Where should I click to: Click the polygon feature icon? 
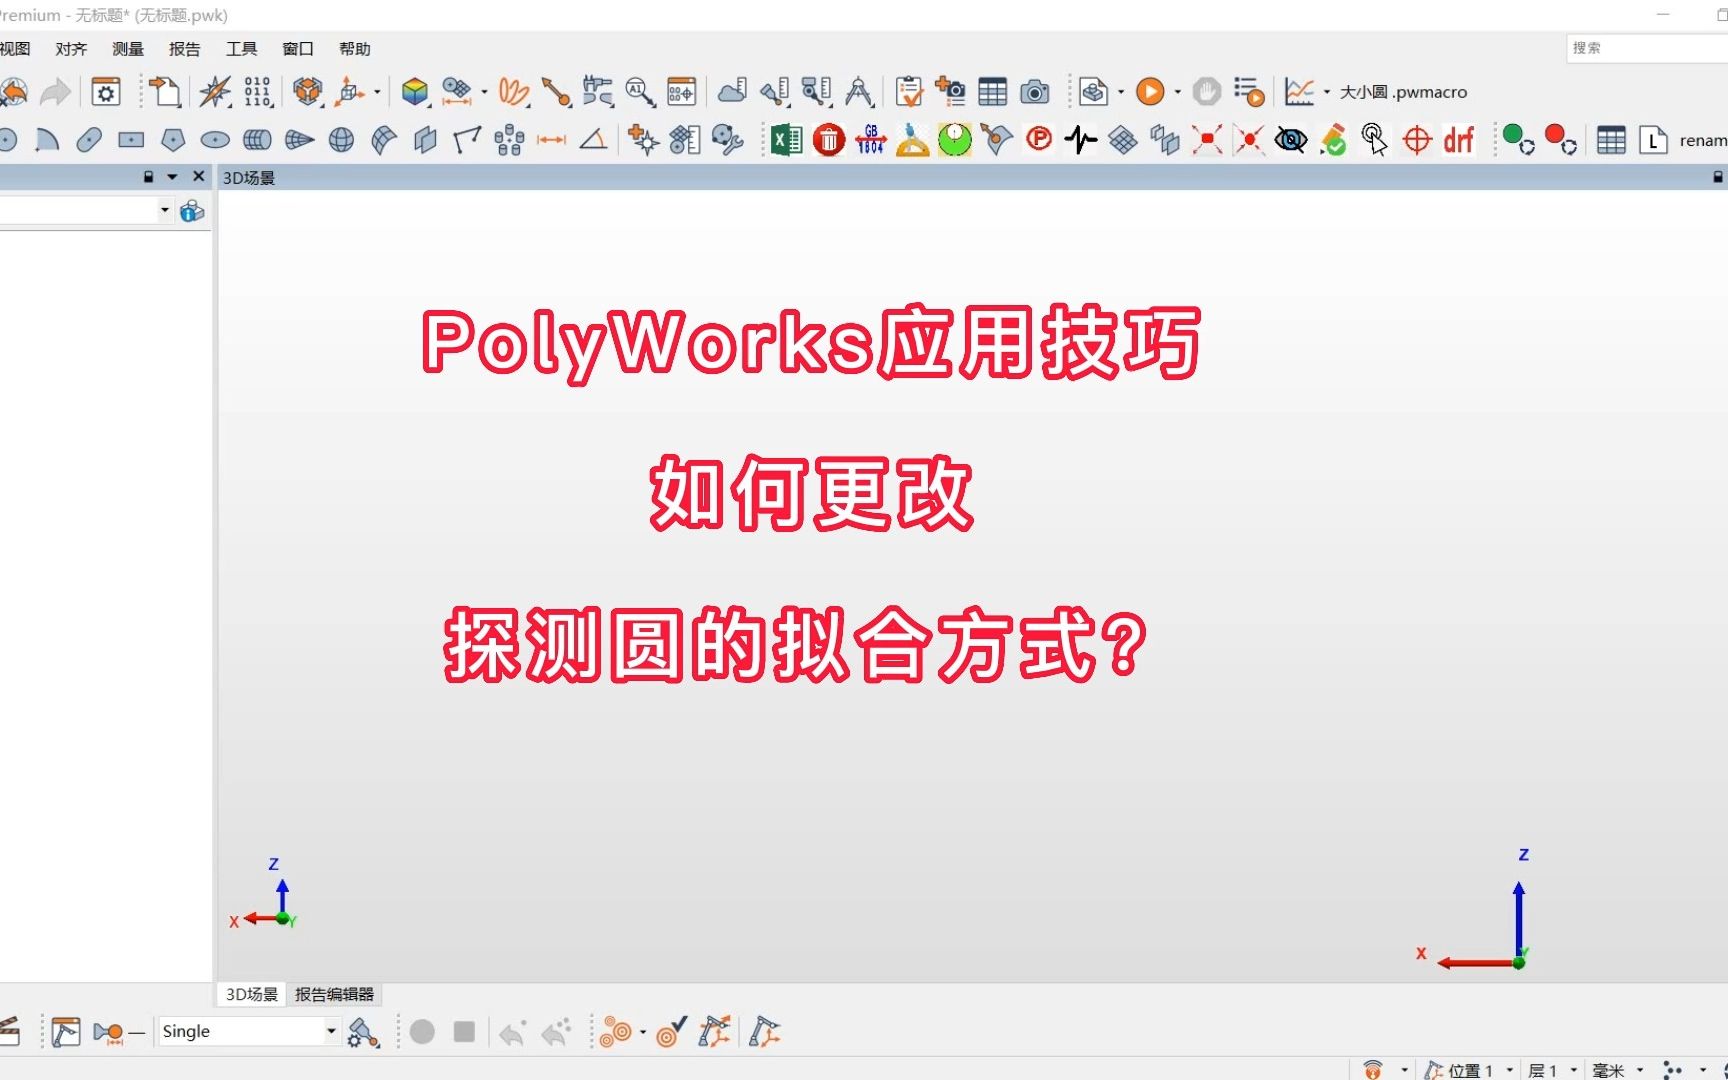coord(173,140)
